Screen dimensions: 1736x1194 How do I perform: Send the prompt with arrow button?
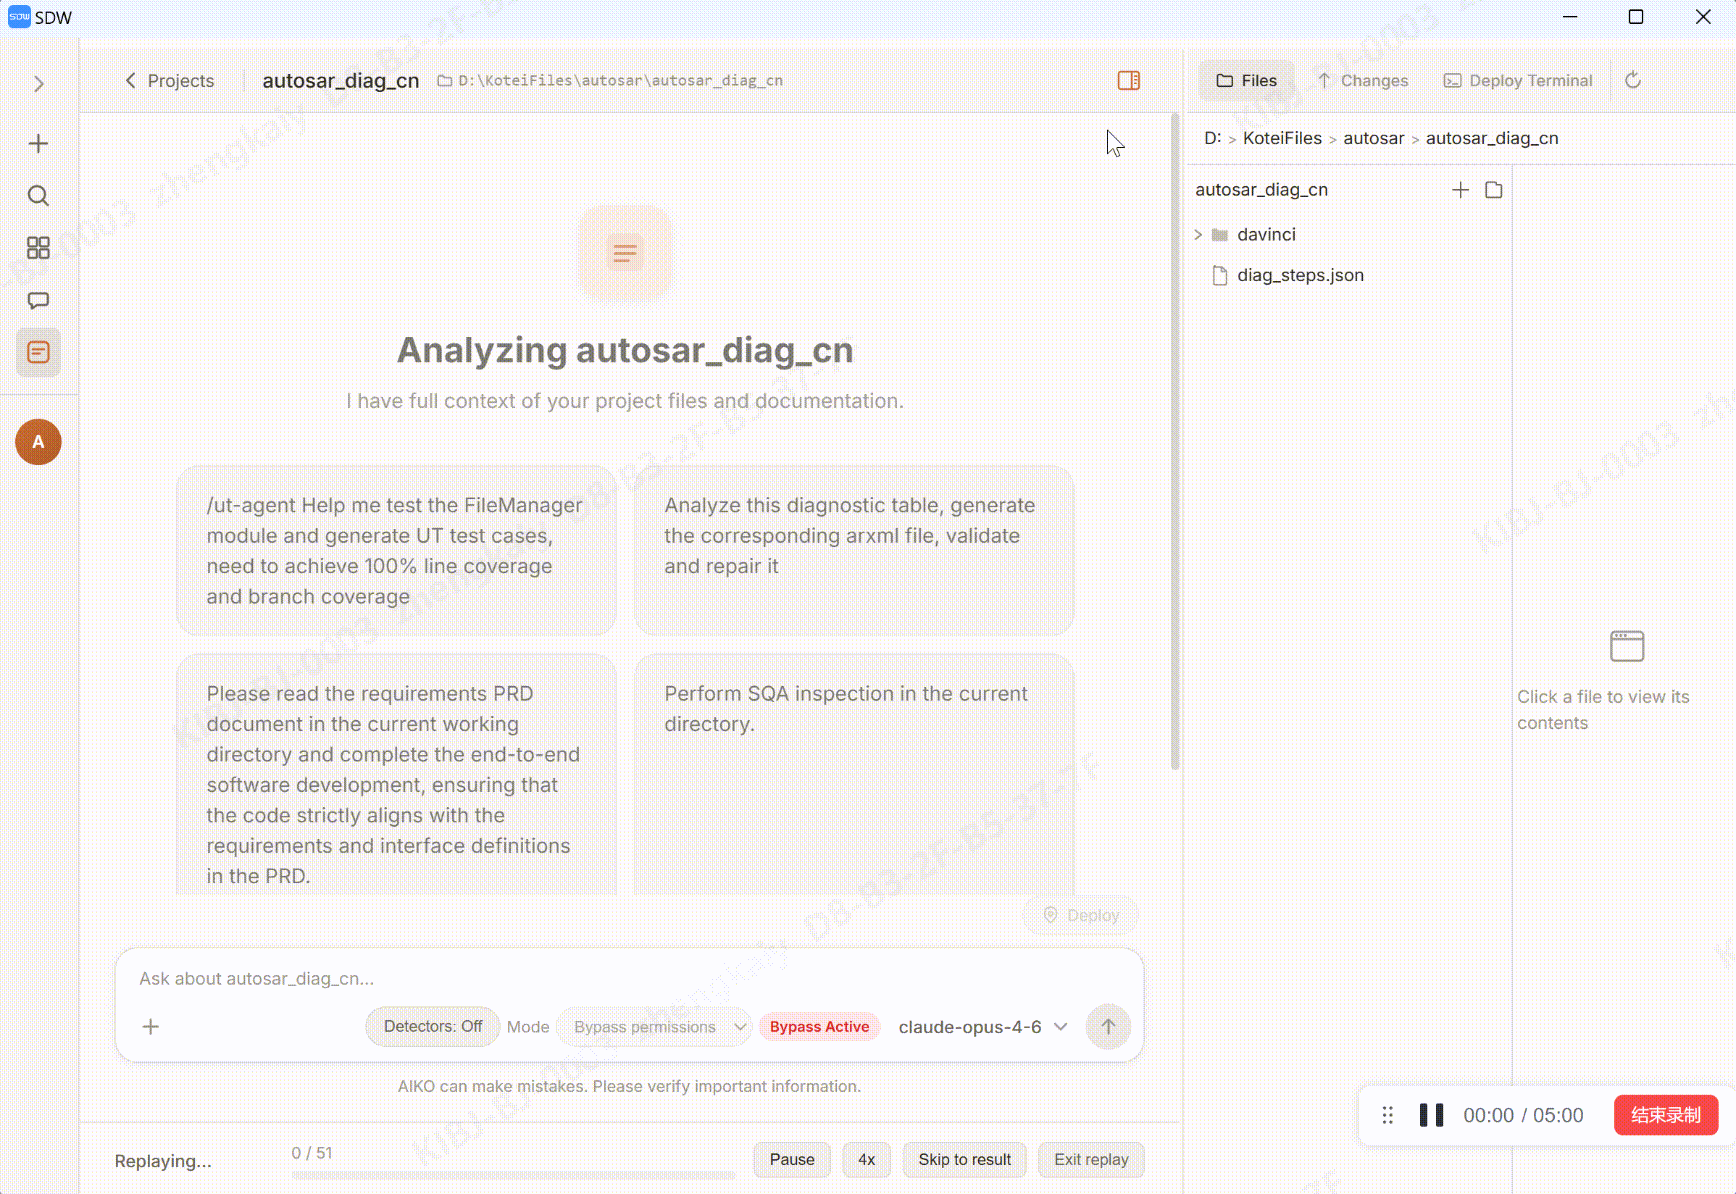pos(1108,1026)
